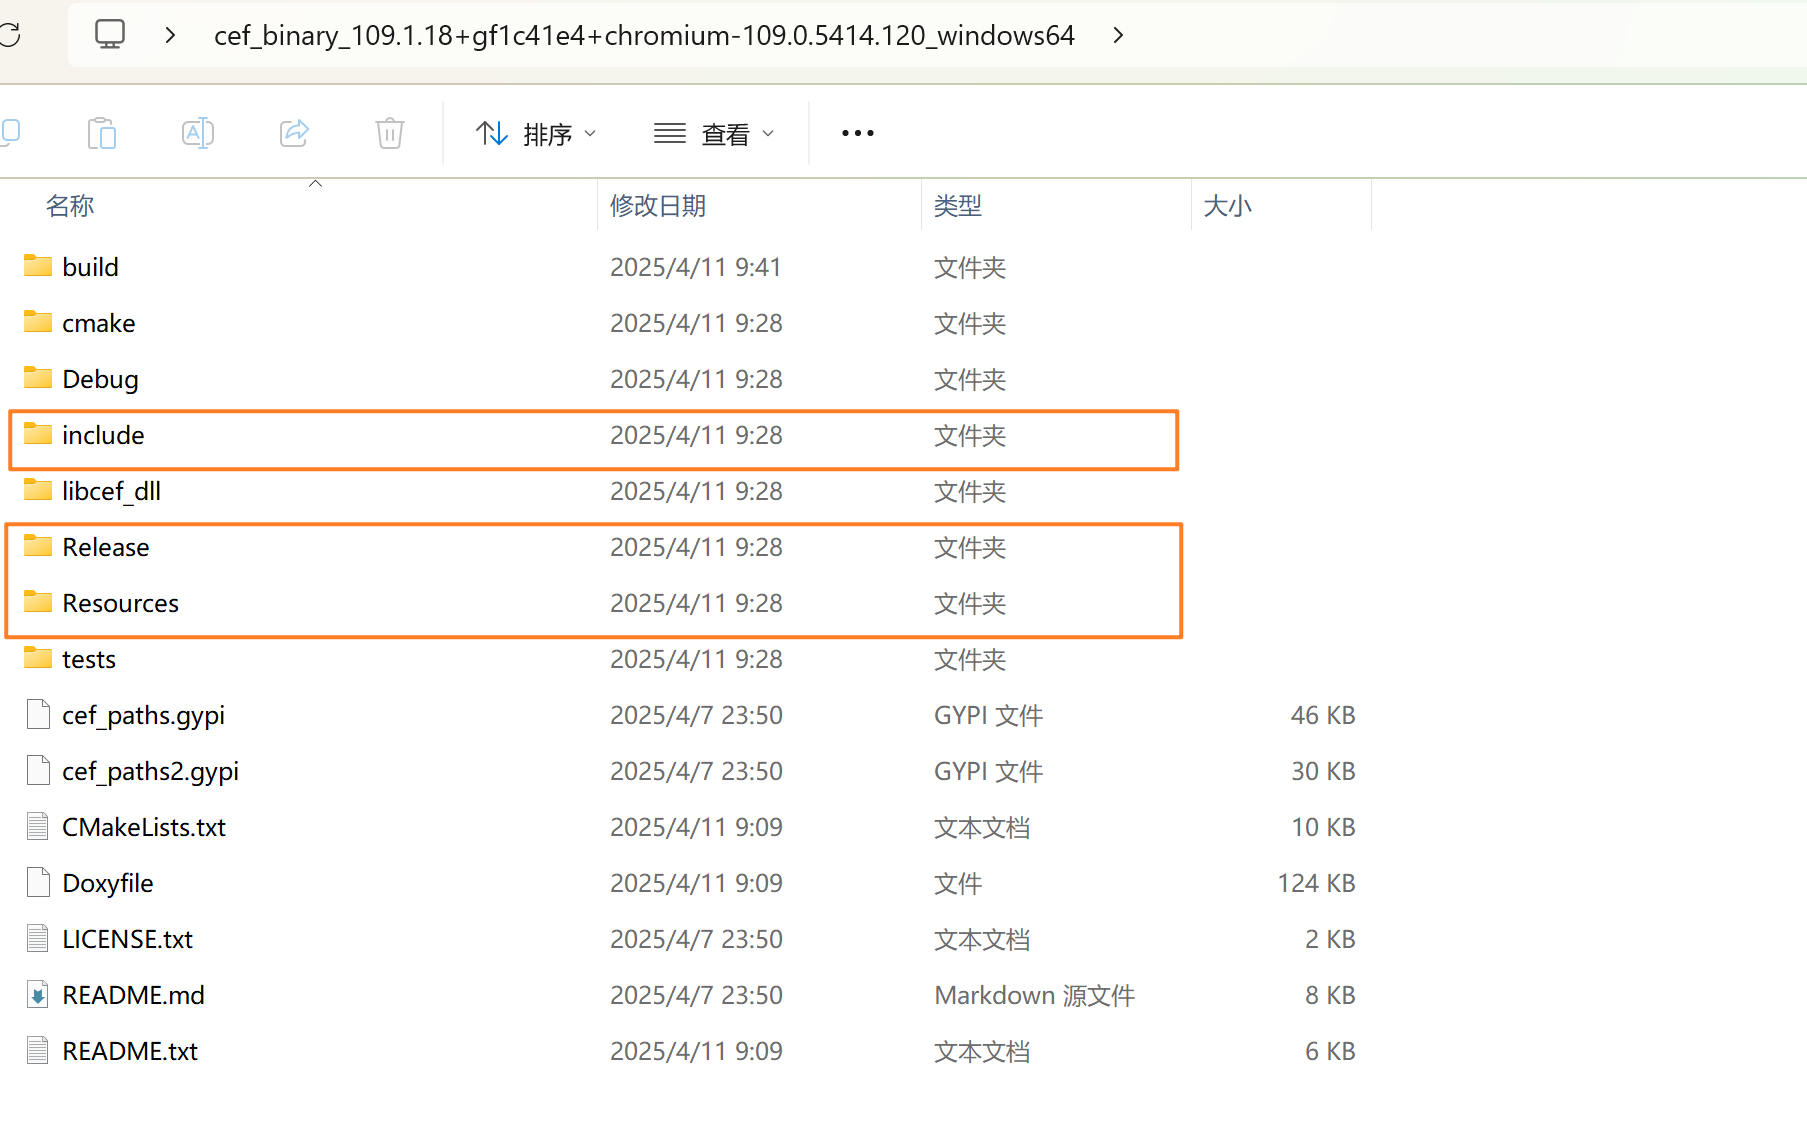This screenshot has width=1807, height=1133.
Task: Select the CMakeLists.txt file
Action: click(144, 826)
